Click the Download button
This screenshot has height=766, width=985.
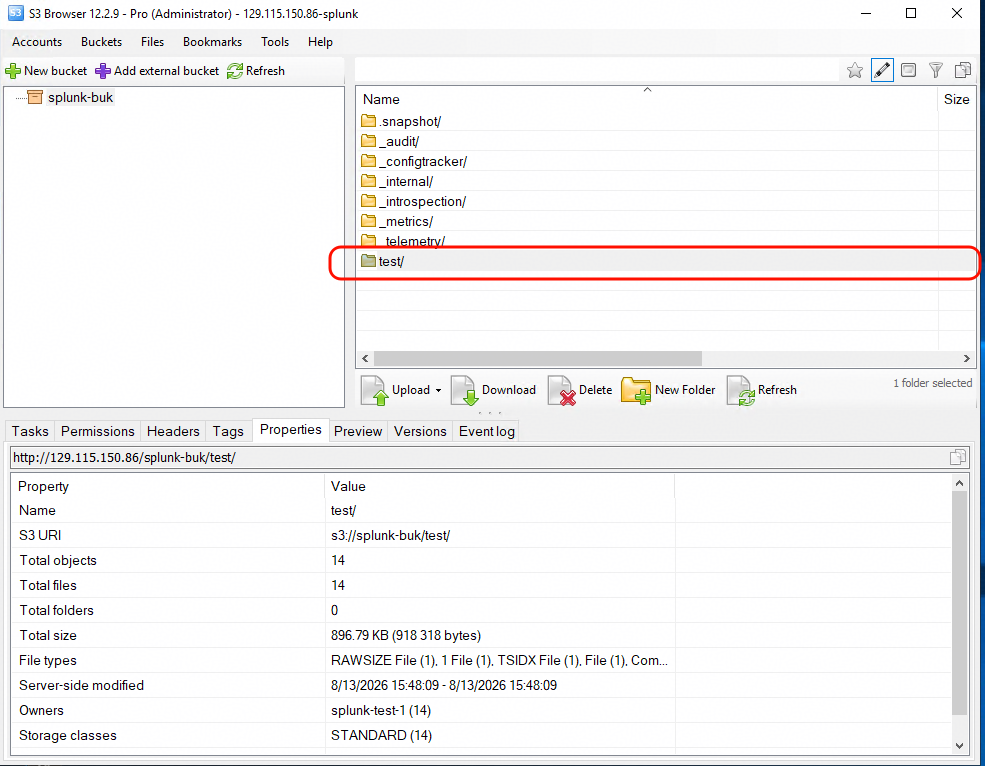[x=493, y=390]
